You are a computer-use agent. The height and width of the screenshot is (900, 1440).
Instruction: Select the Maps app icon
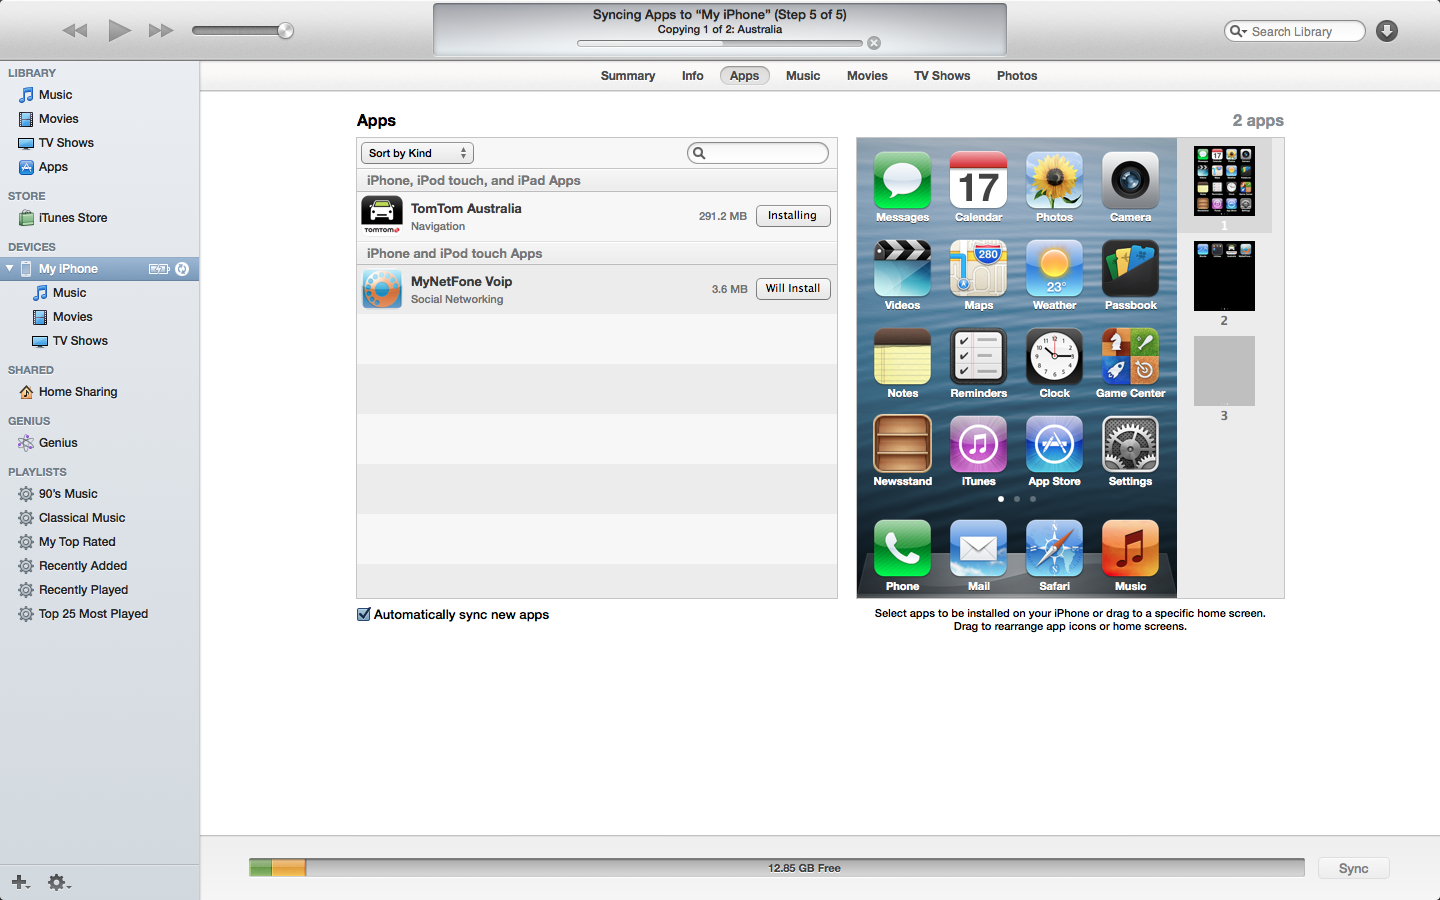pyautogui.click(x=978, y=269)
